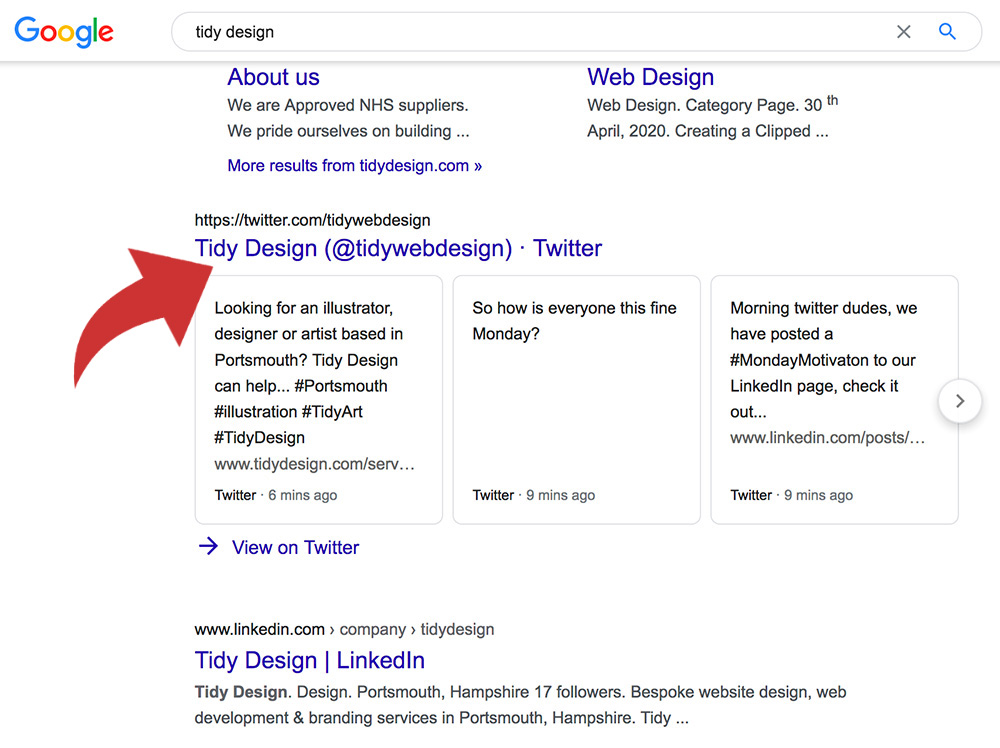This screenshot has width=1000, height=748.
Task: Click the magnifying glass search icon
Action: coord(947,31)
